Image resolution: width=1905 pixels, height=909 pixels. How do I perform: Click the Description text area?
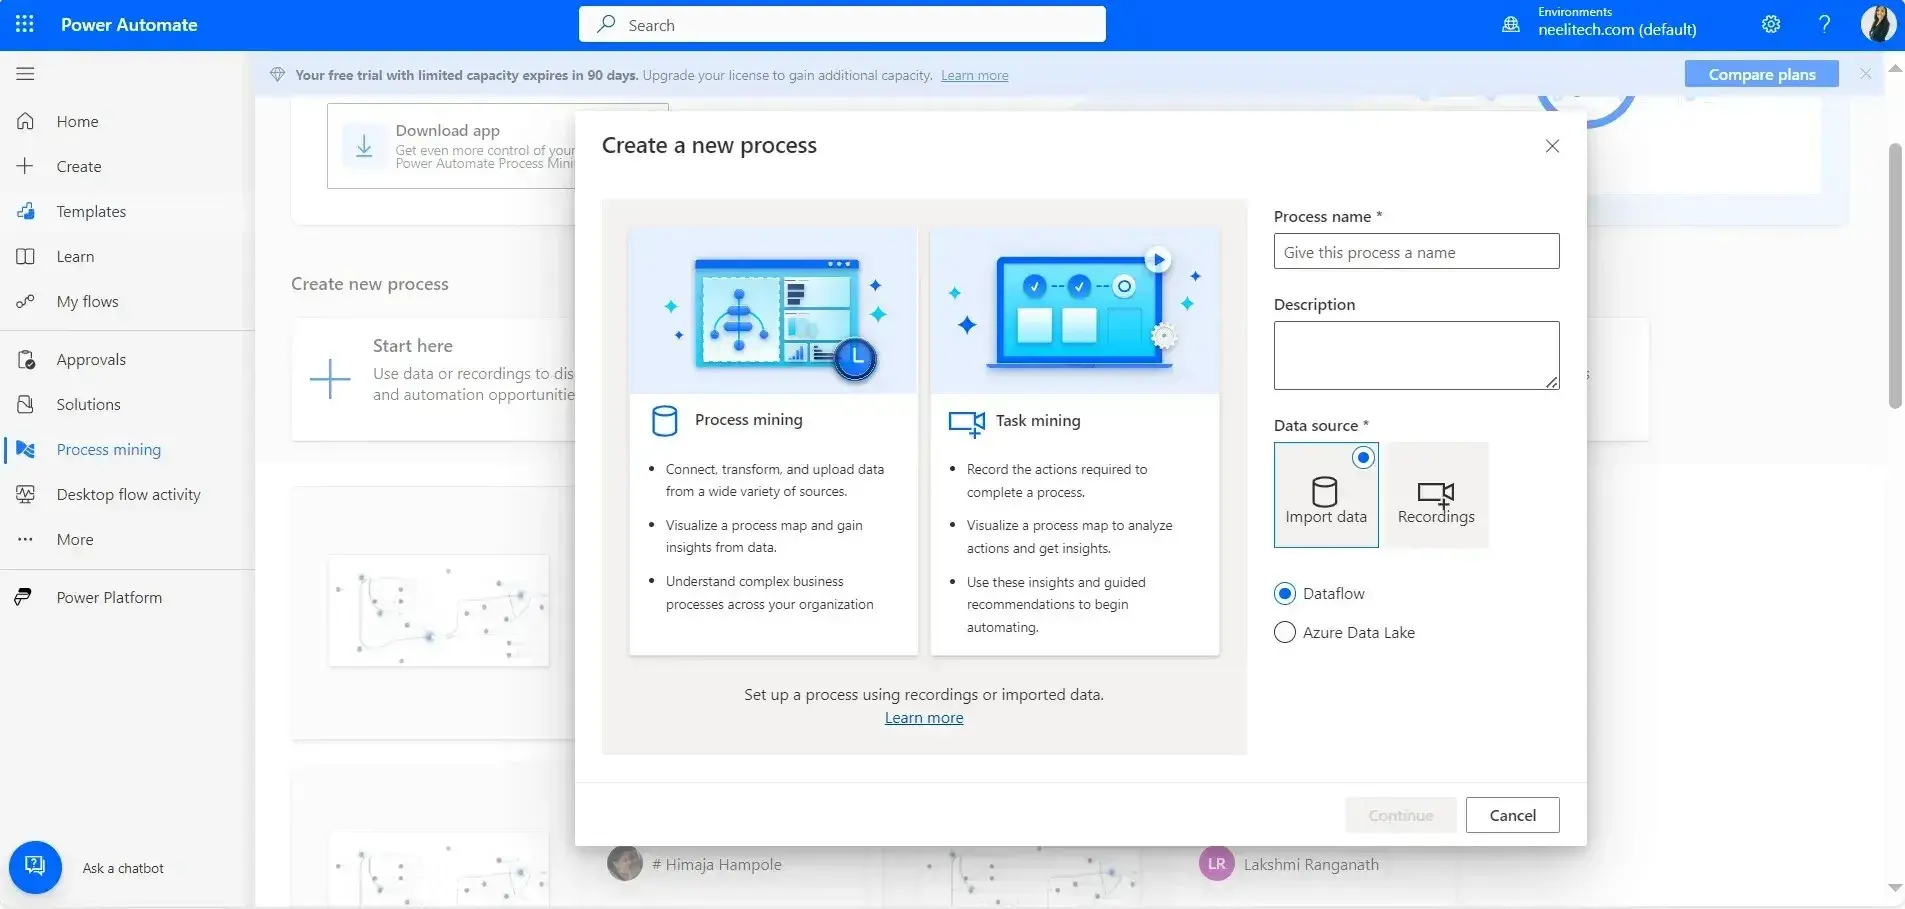coord(1416,355)
